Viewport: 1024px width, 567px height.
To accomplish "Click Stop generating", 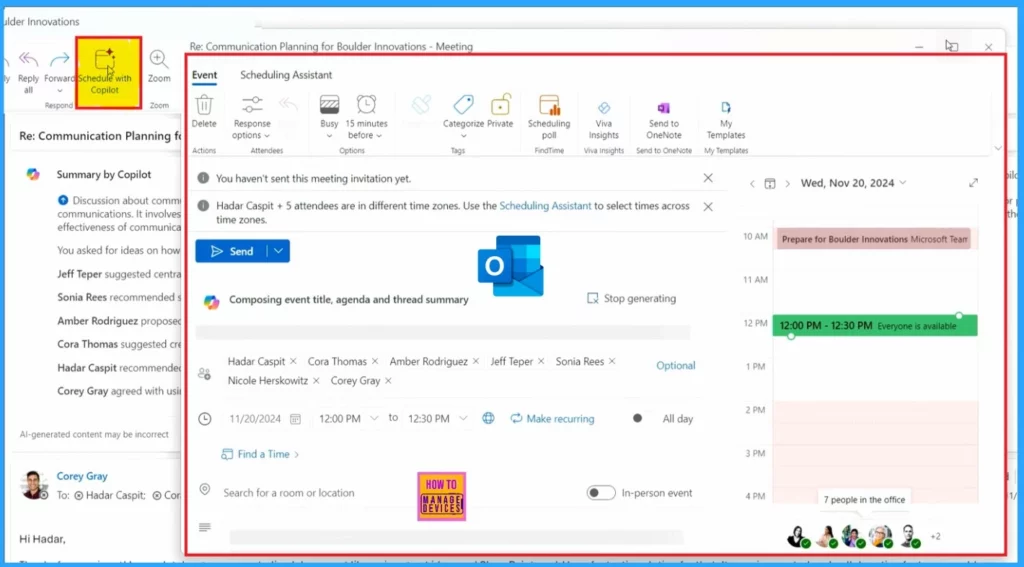I will coord(632,299).
